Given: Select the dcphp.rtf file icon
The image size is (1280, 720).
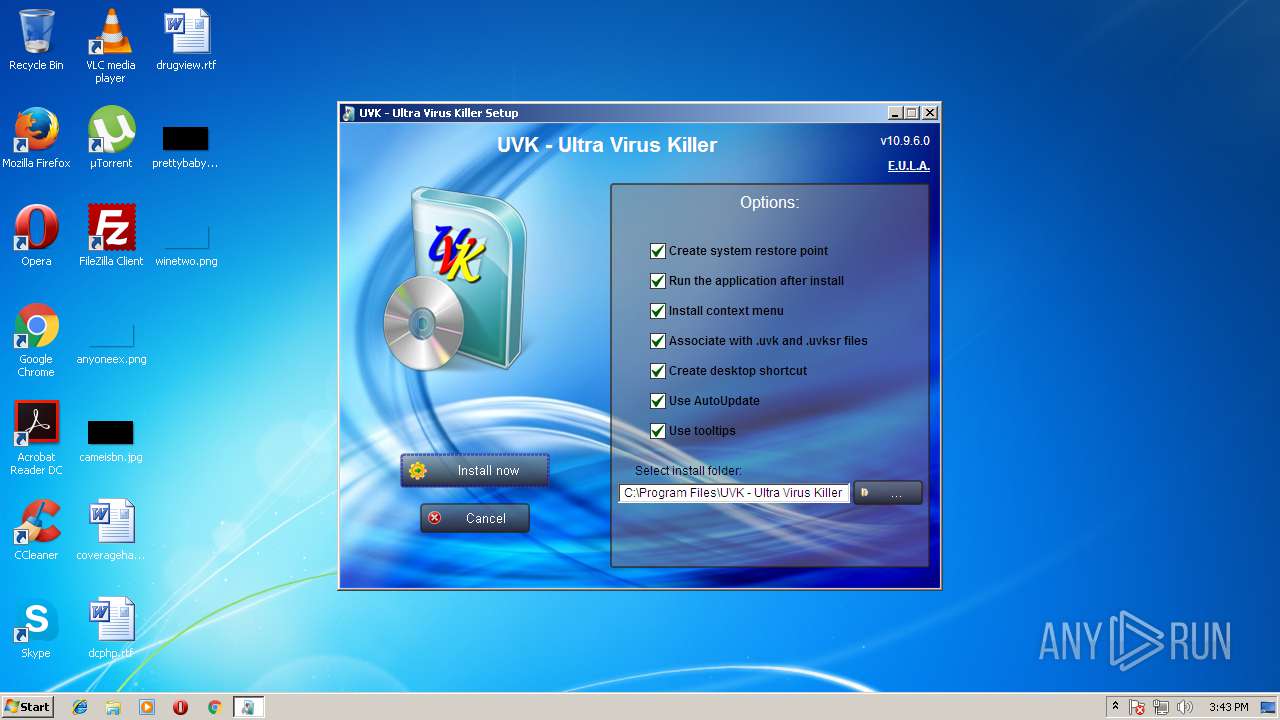Looking at the screenshot, I should pyautogui.click(x=111, y=628).
